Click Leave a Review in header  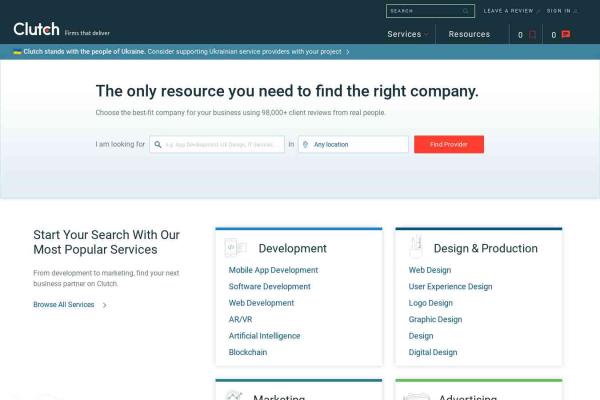(x=508, y=11)
